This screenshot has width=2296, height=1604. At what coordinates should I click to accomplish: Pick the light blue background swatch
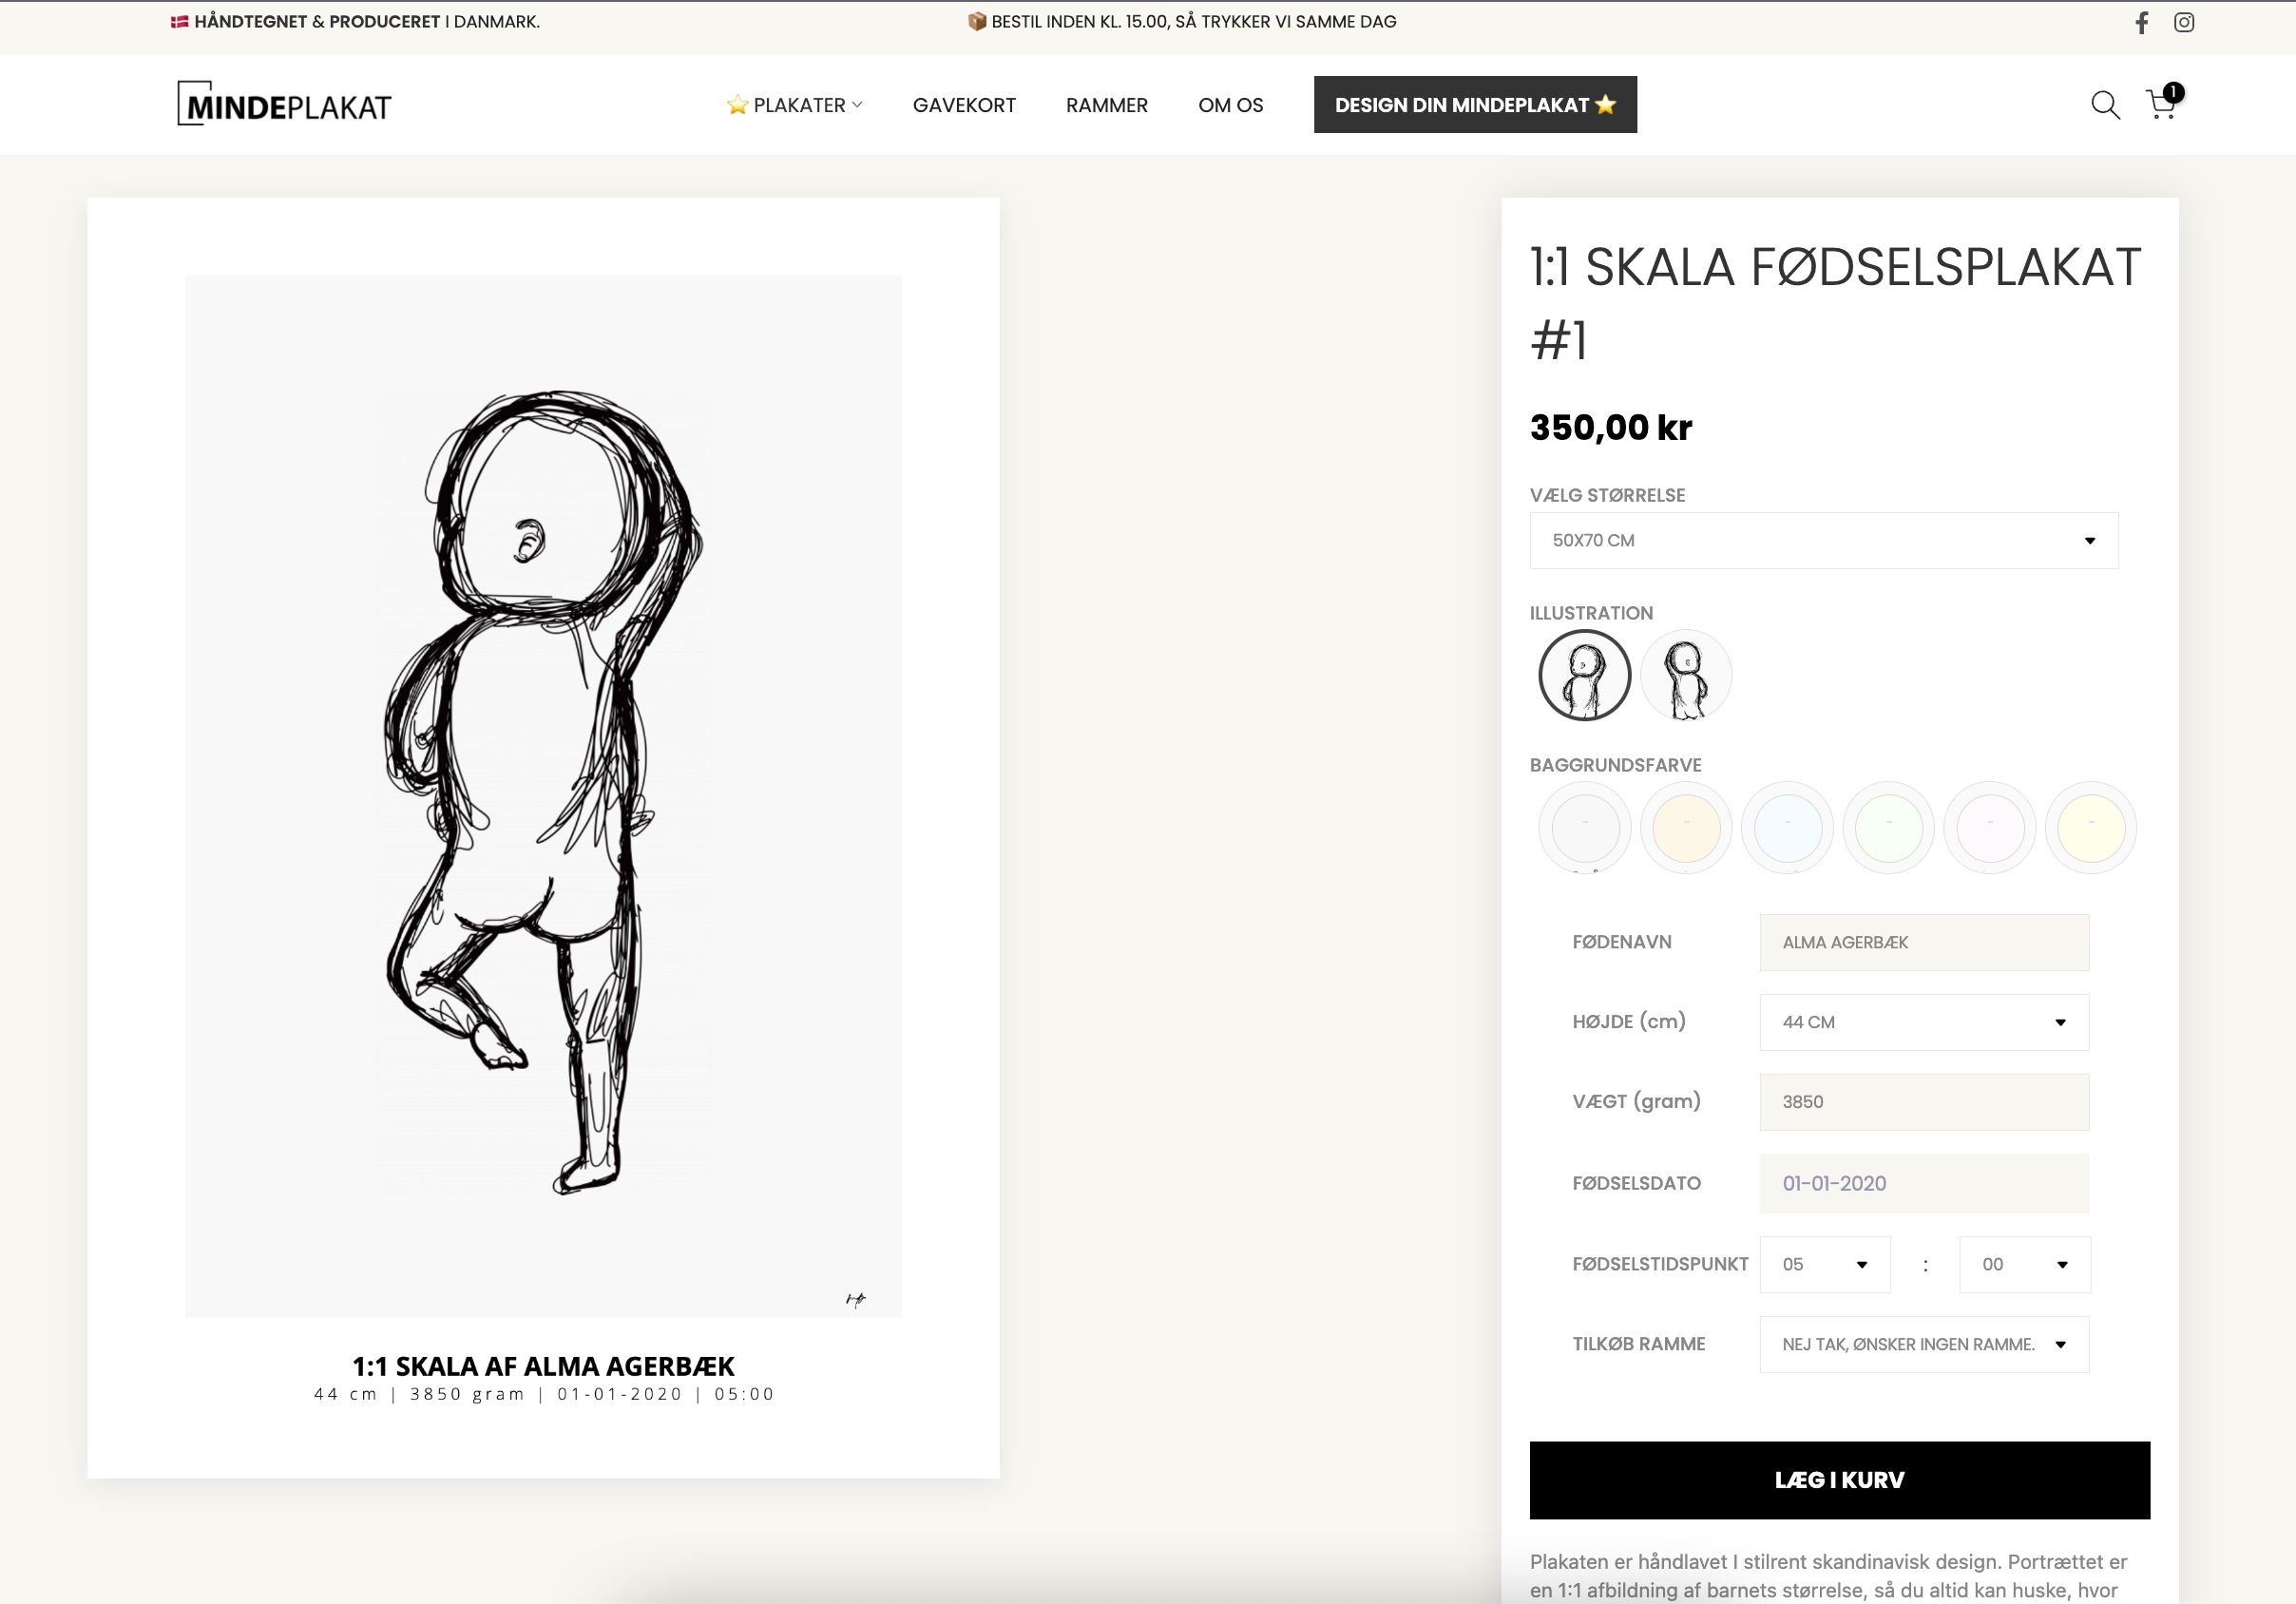1787,828
